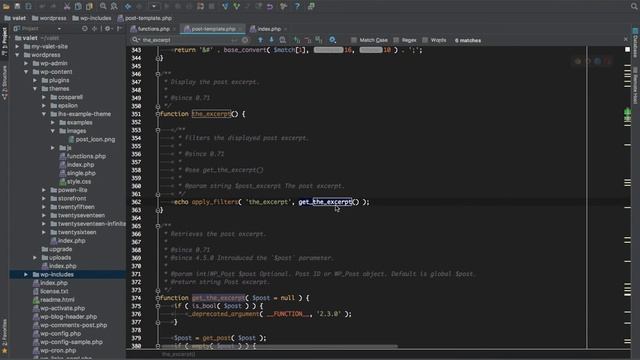Click the Save All toolbar icon

(17, 6)
